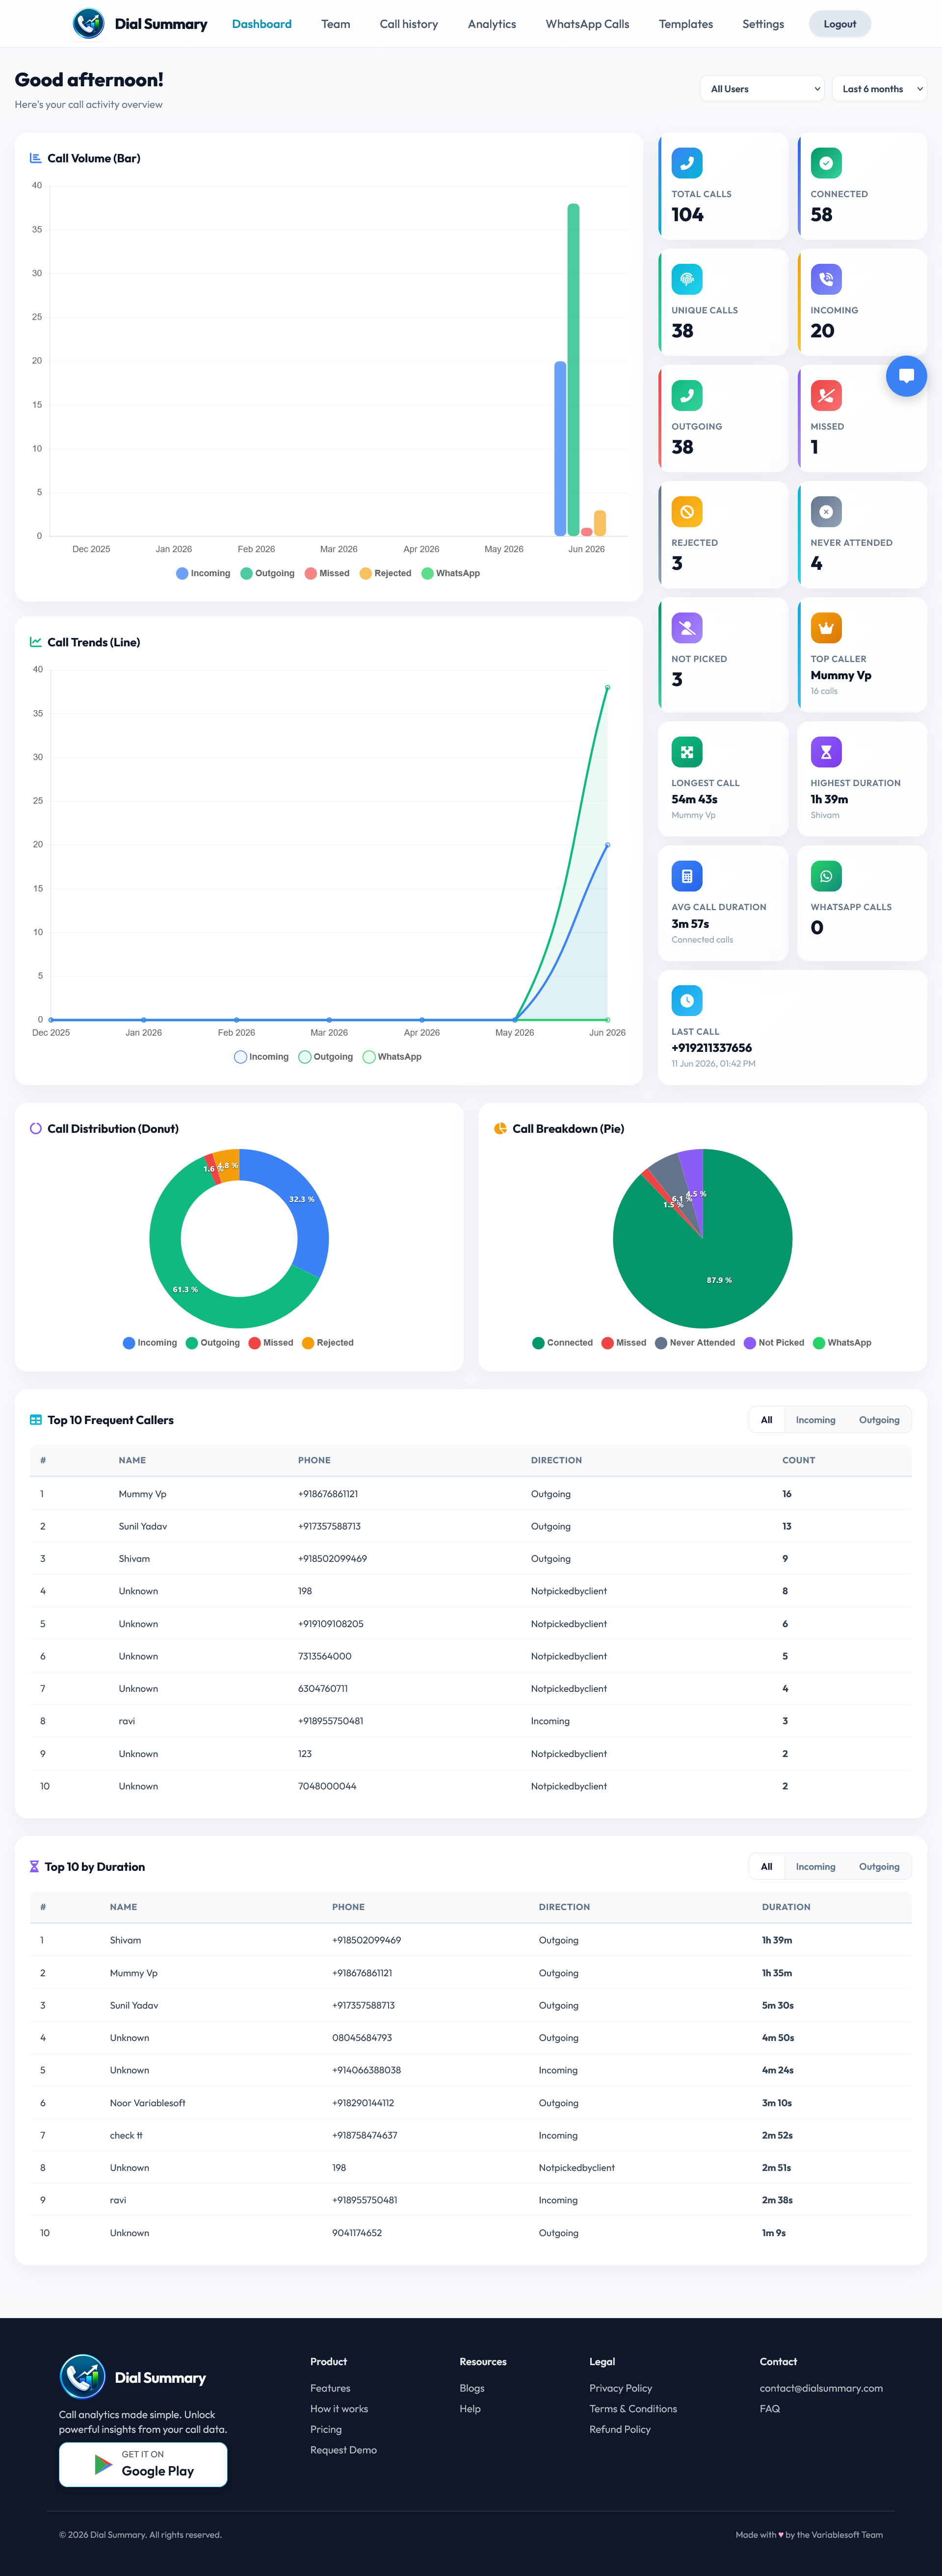Image resolution: width=942 pixels, height=2576 pixels.
Task: Click the Avg Call Duration calculator icon
Action: [x=687, y=876]
